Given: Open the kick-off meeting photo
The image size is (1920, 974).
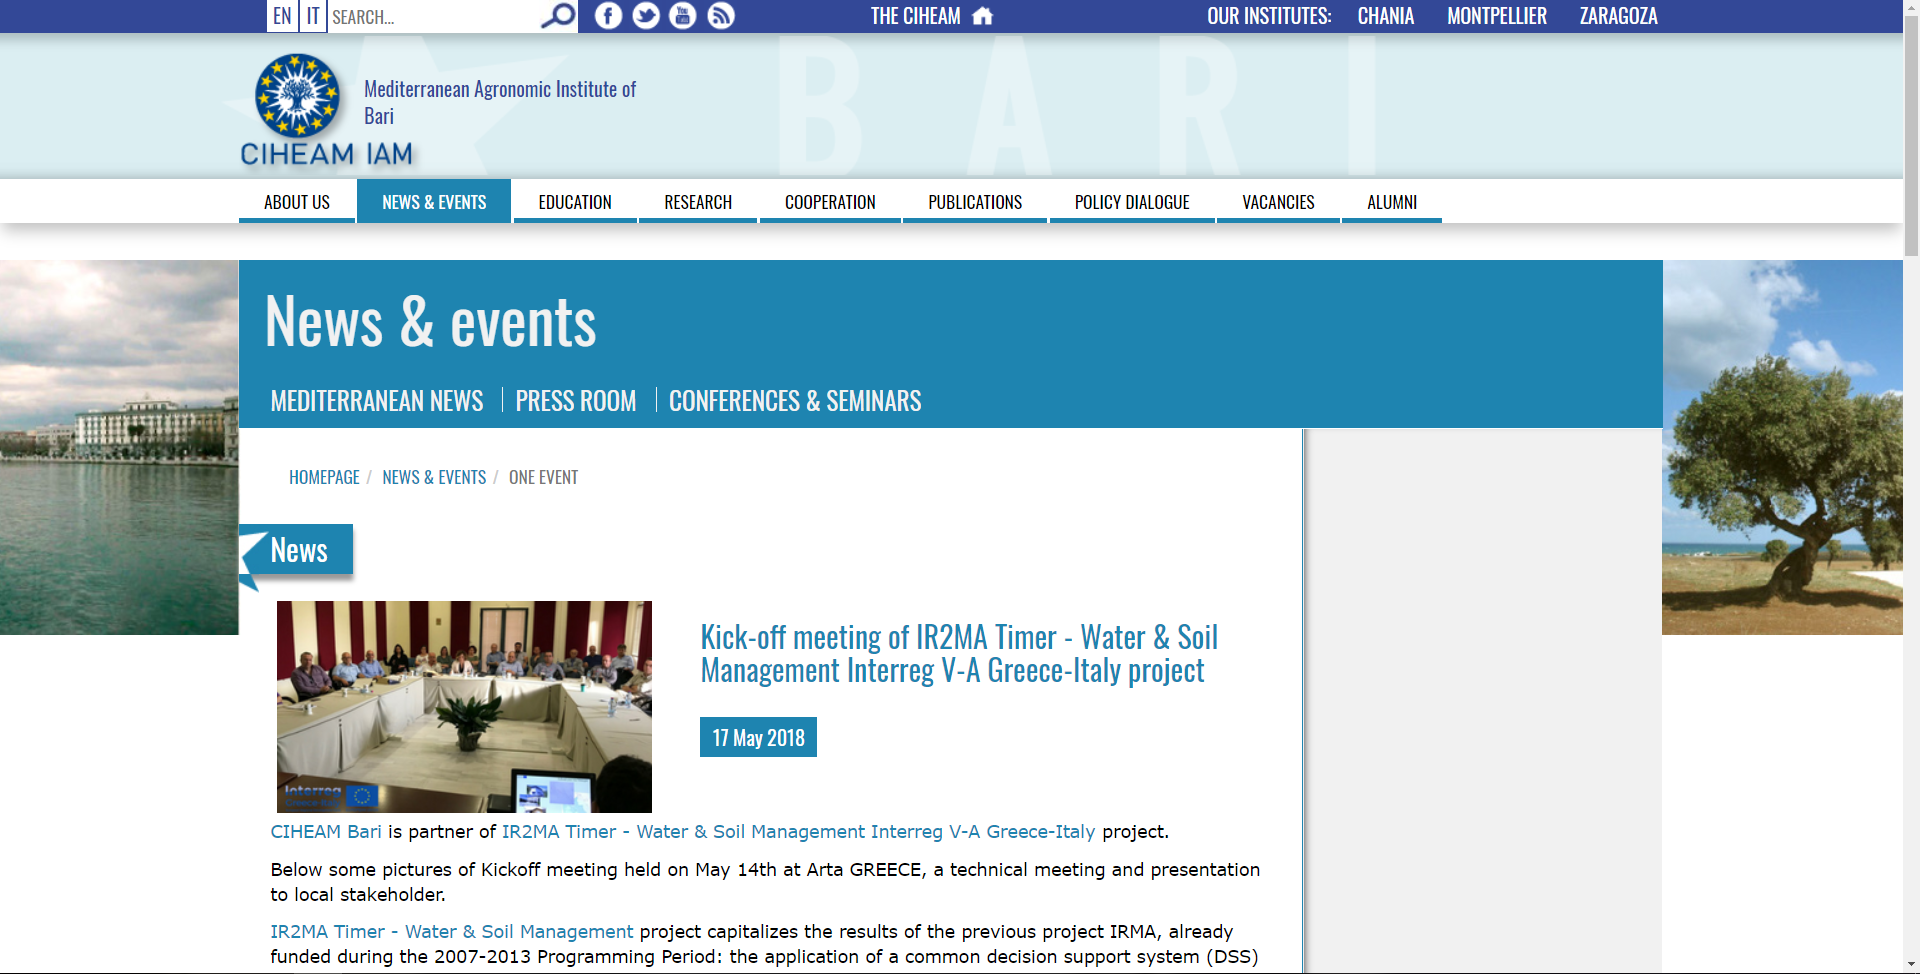Looking at the screenshot, I should (x=464, y=706).
